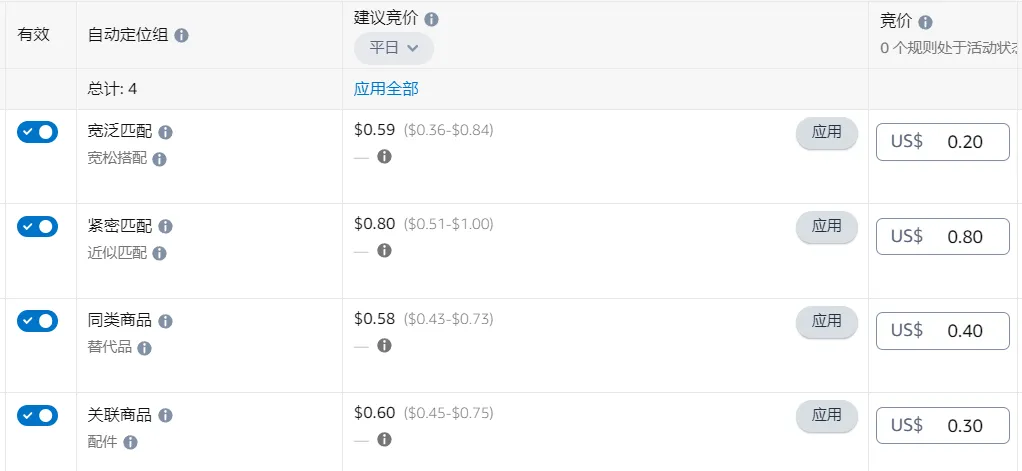
Task: Click info icon beside 建议竞价 header
Action: [x=431, y=19]
